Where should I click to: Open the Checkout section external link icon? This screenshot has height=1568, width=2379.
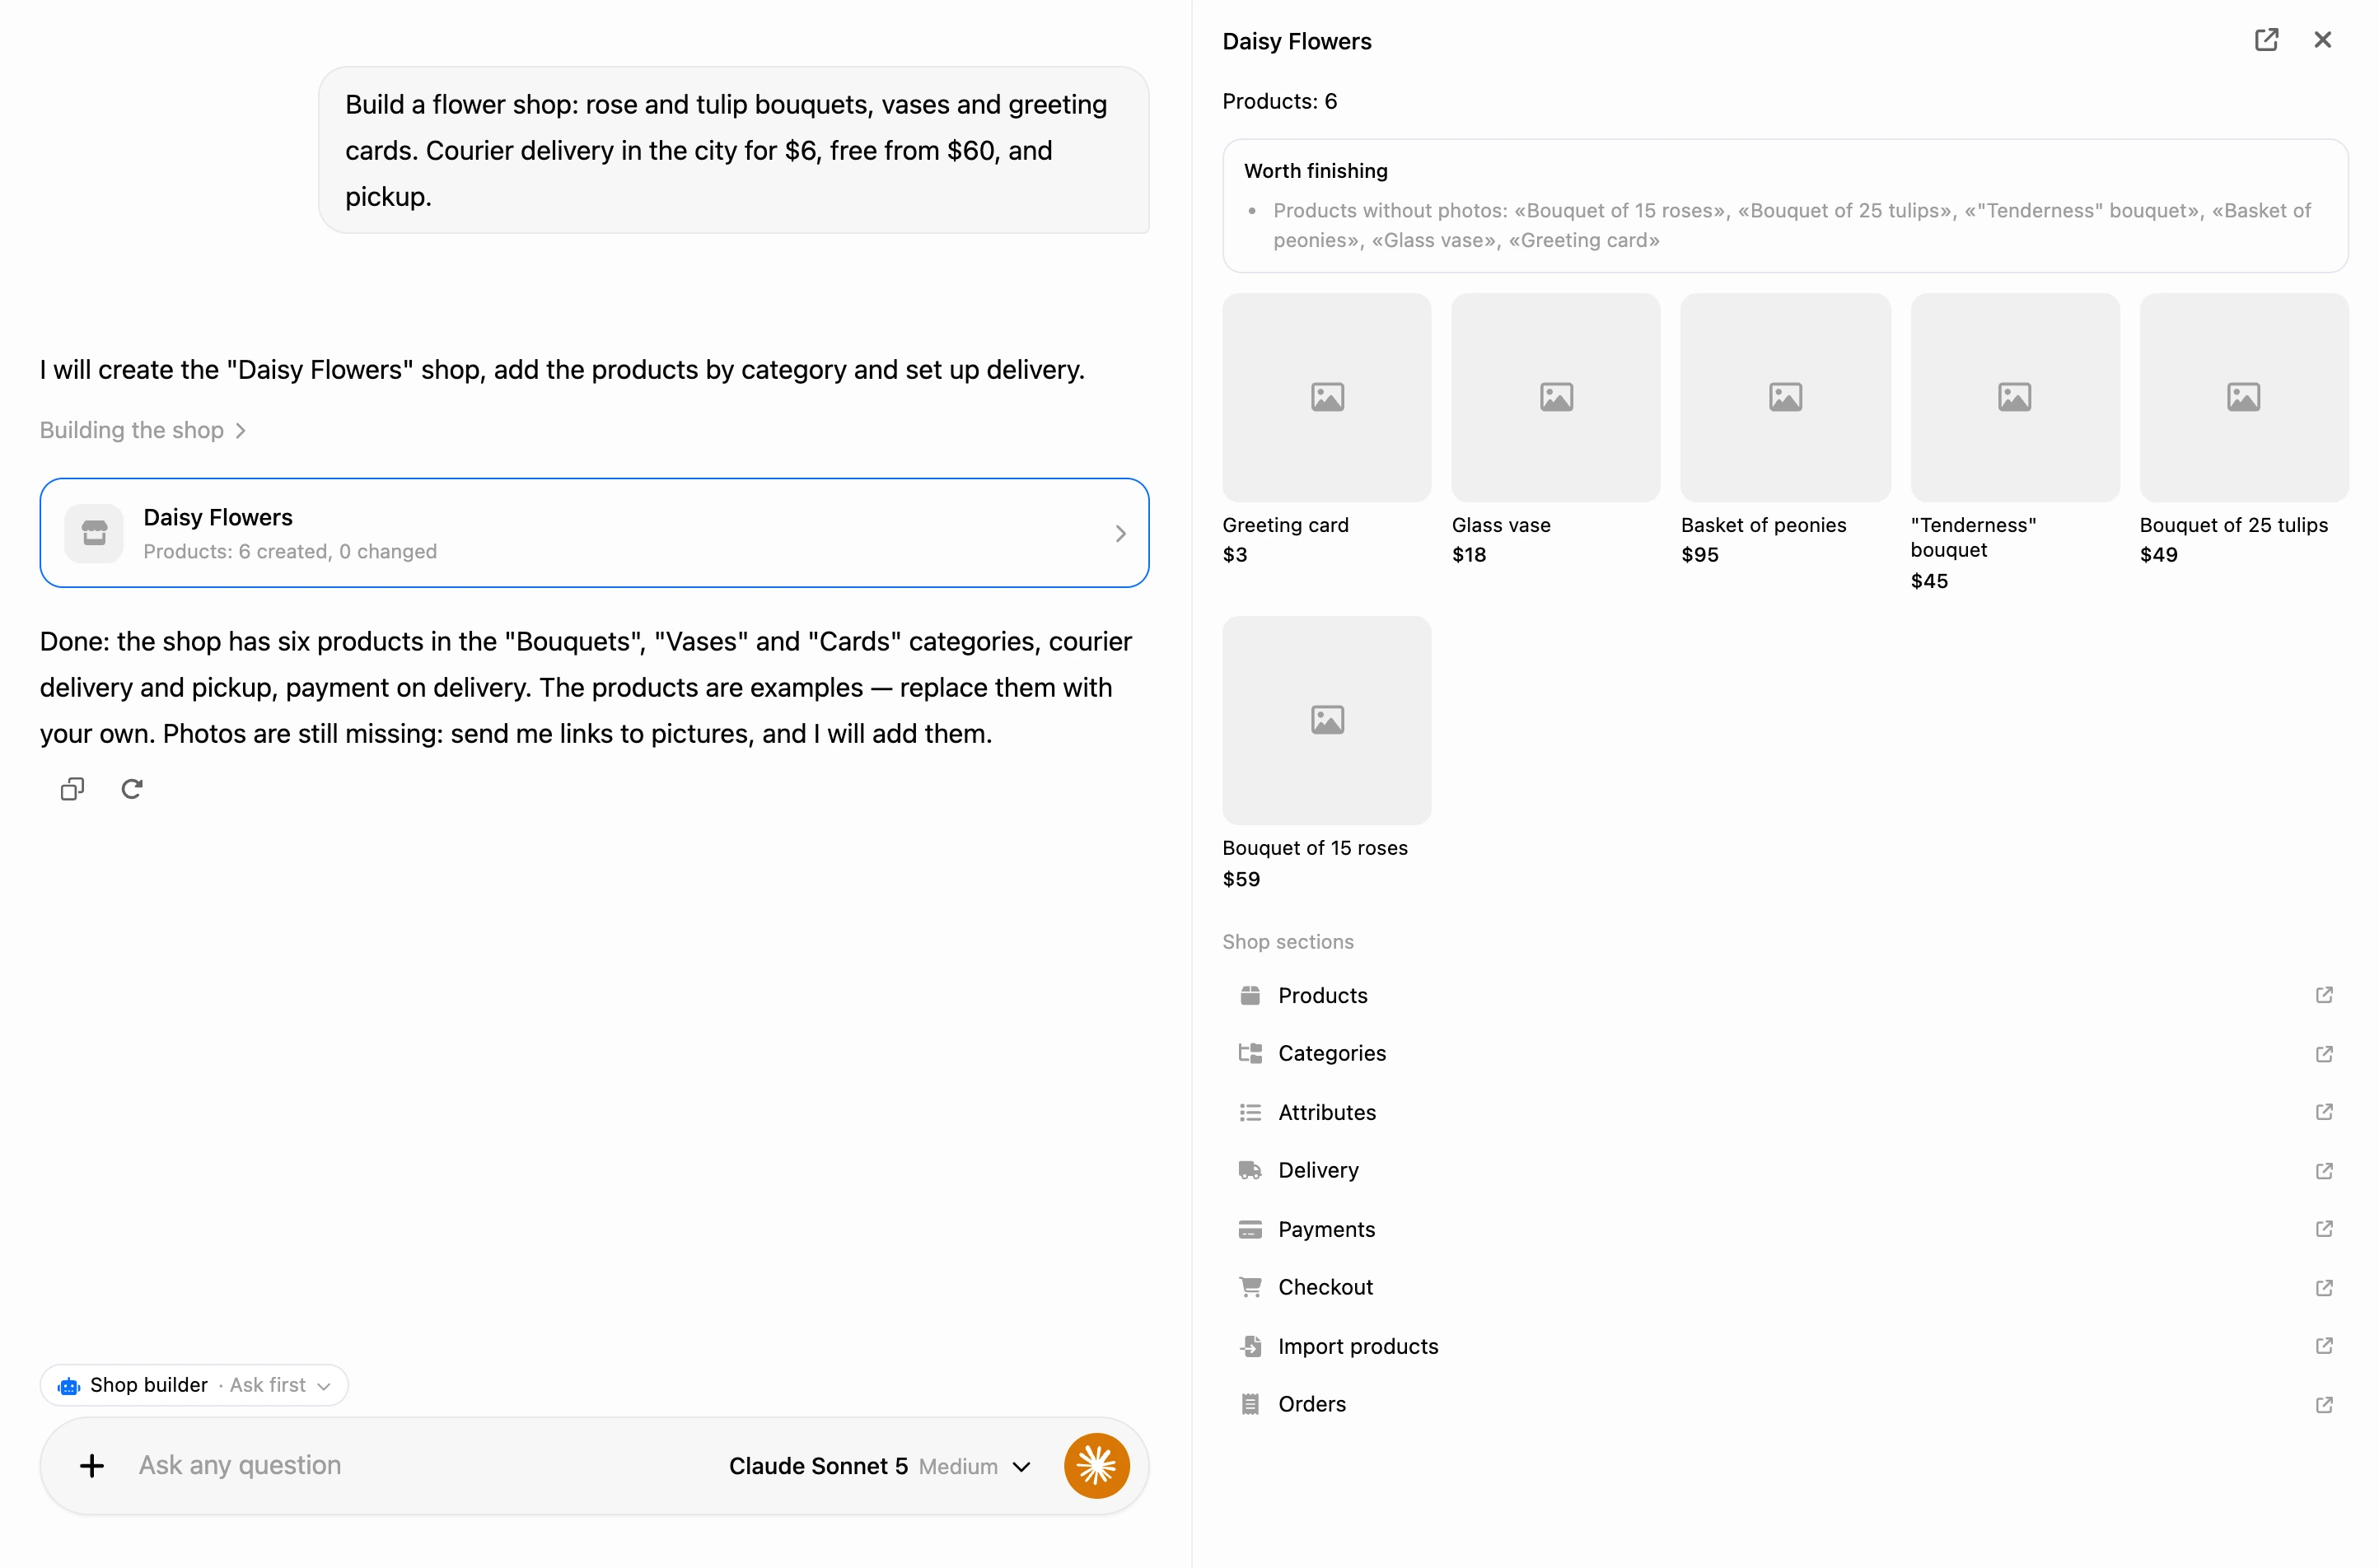[x=2324, y=1288]
